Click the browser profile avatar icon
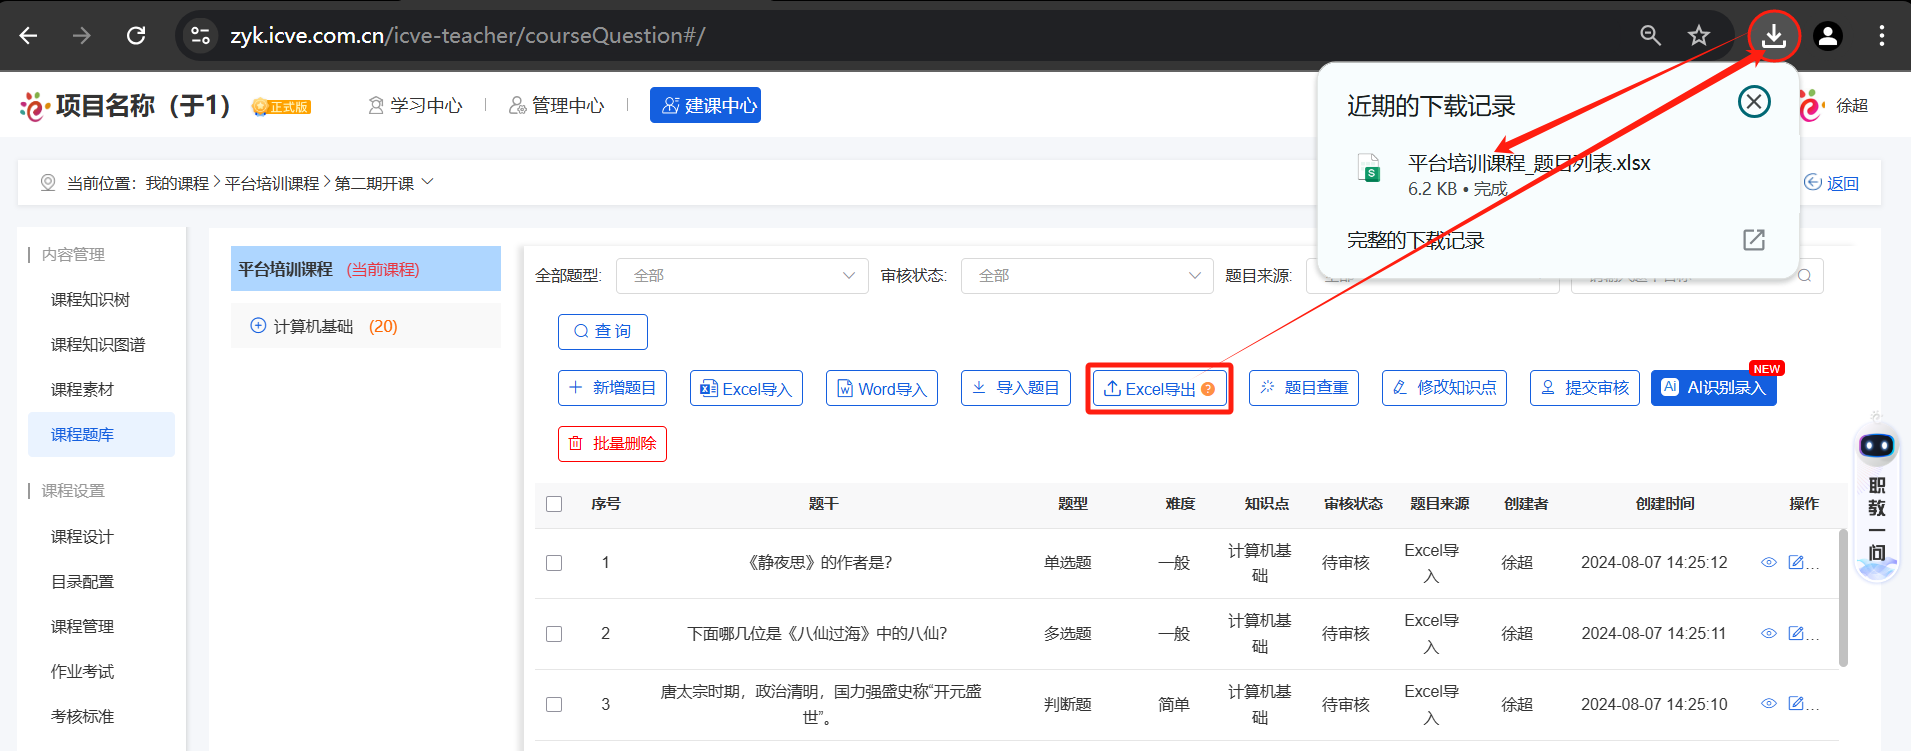The image size is (1911, 751). click(x=1828, y=36)
